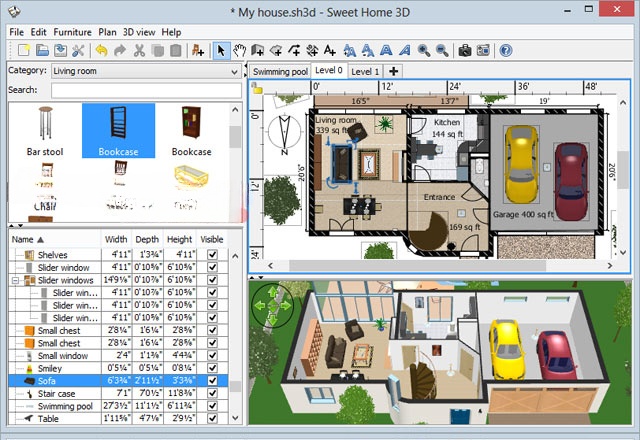Toggle Visible checkbox for Slider window
Screen dimensions: 640x440
click(212, 267)
